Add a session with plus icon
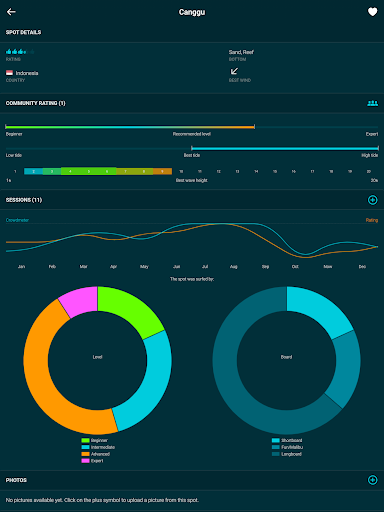Screen dimensions: 384x512 [x=372, y=200]
